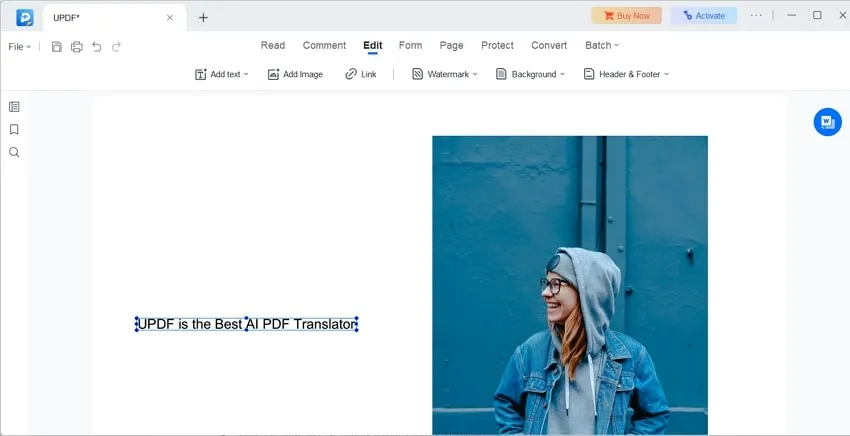
Task: Maximize the UPDF window
Action: coord(817,16)
